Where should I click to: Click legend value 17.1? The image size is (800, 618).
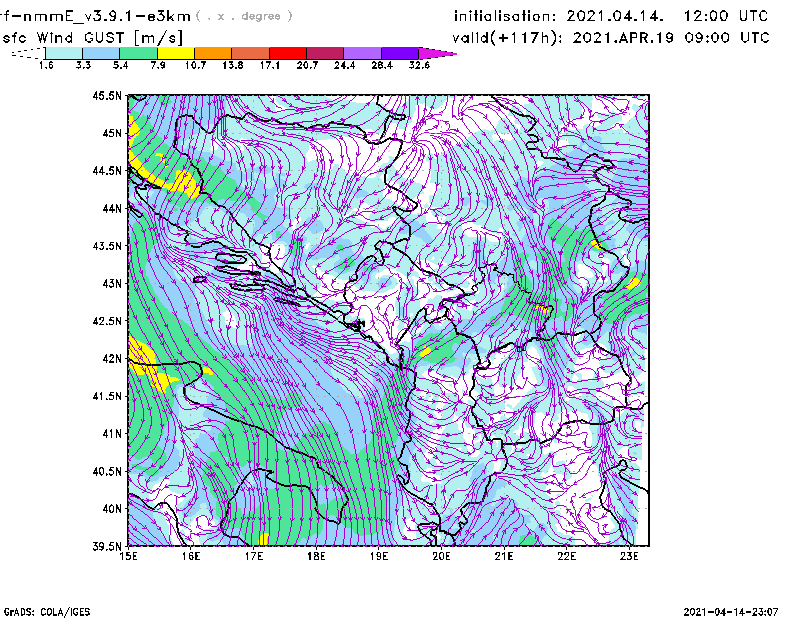point(270,65)
